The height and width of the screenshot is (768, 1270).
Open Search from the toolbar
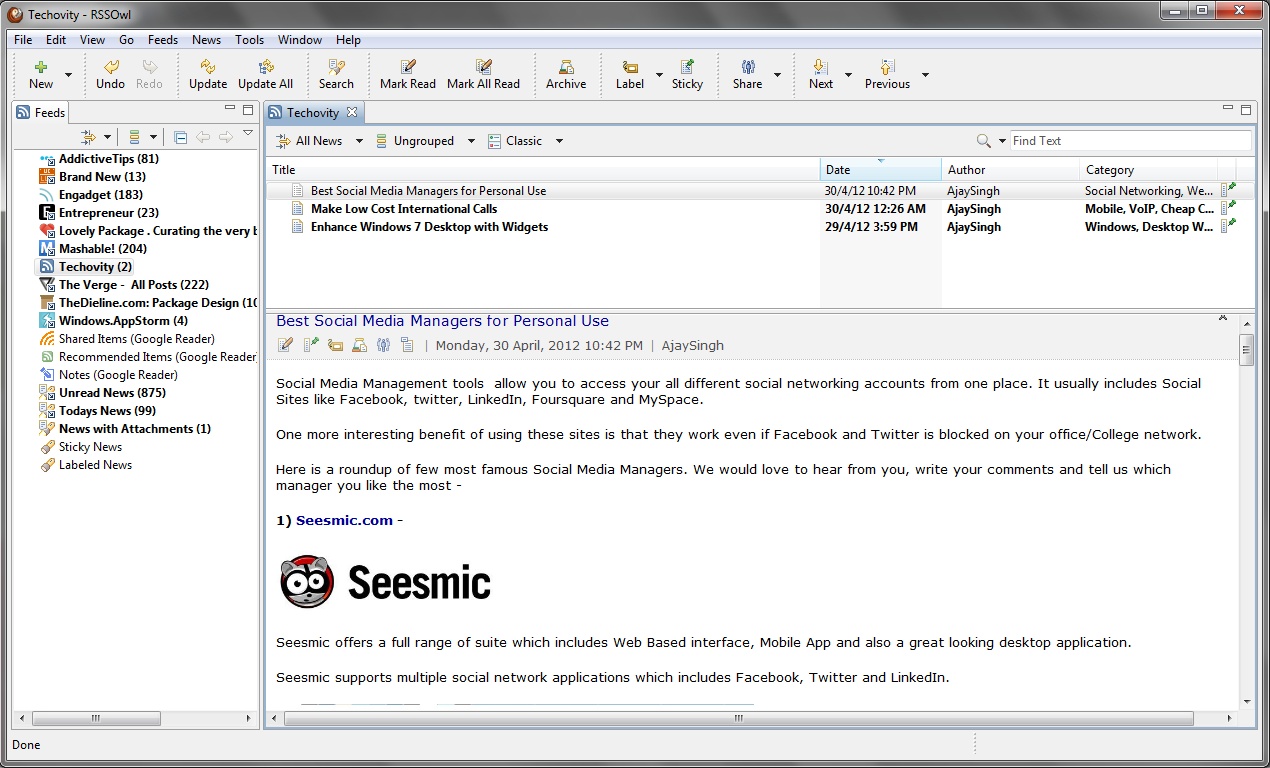(336, 67)
